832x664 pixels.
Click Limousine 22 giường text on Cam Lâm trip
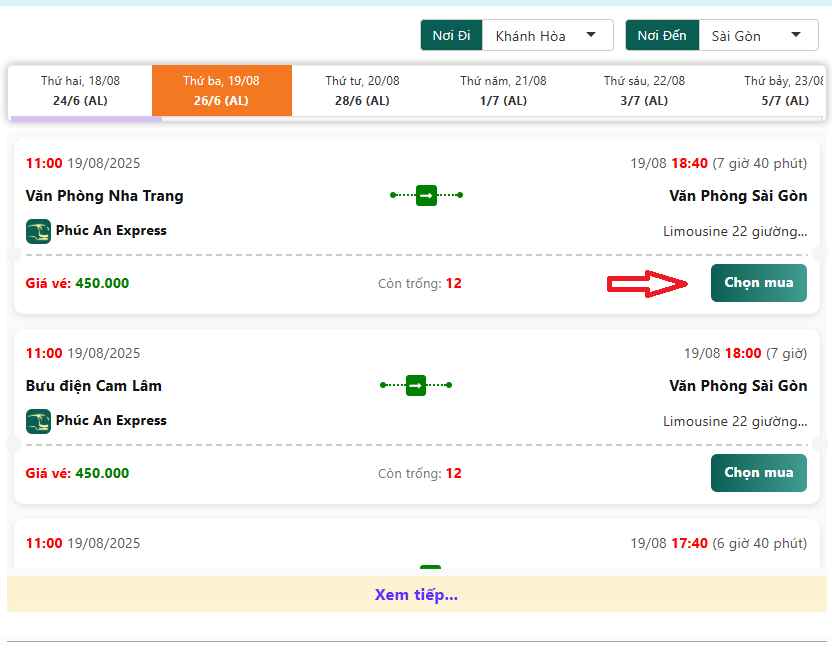735,421
